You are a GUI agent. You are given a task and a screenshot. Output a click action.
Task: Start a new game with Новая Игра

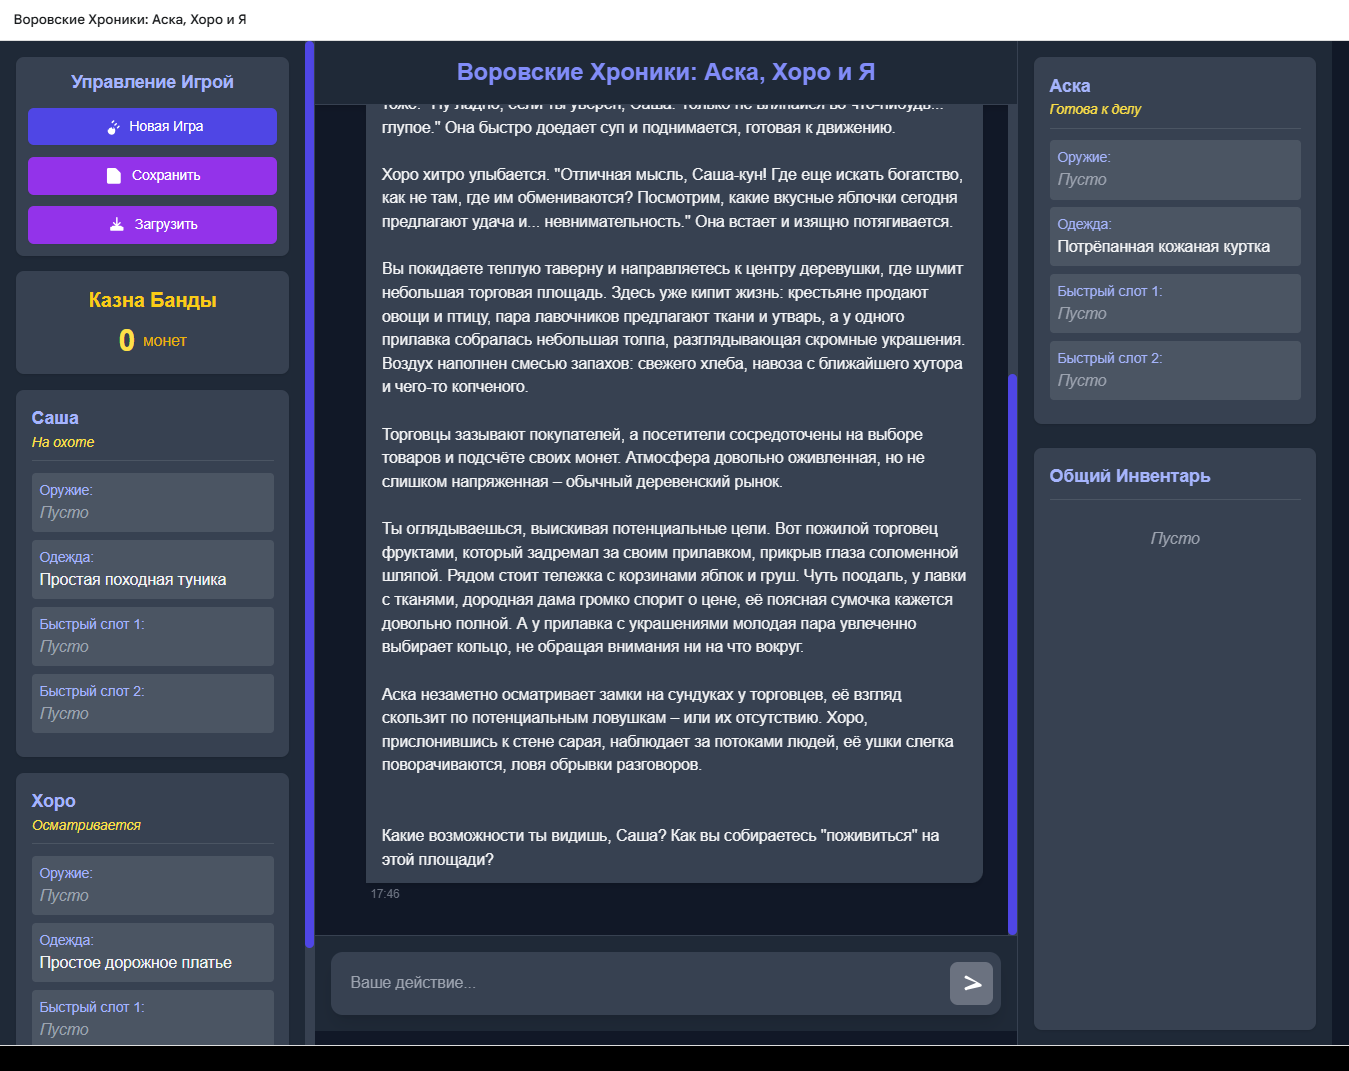point(152,127)
